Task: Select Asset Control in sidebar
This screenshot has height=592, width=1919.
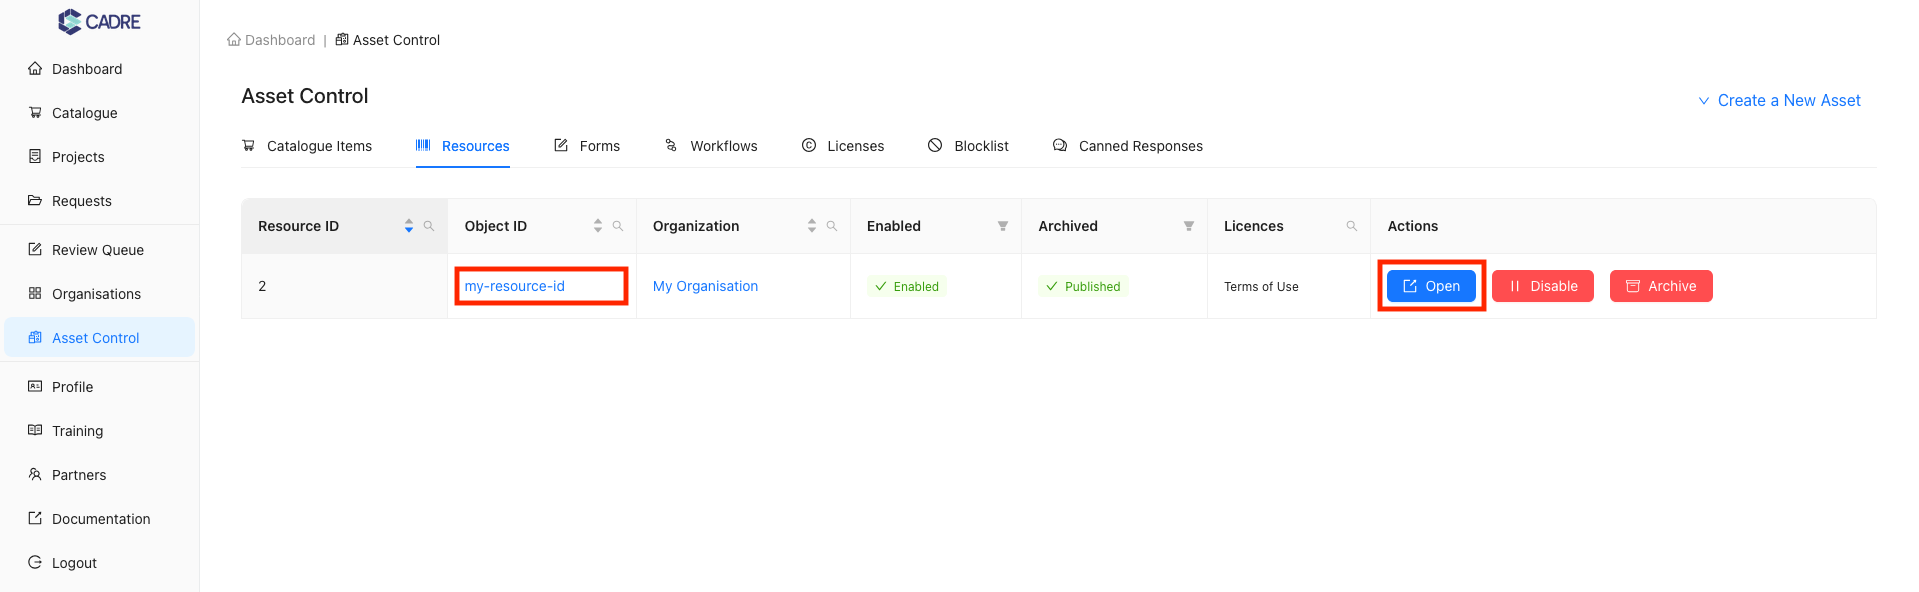Action: point(99,338)
